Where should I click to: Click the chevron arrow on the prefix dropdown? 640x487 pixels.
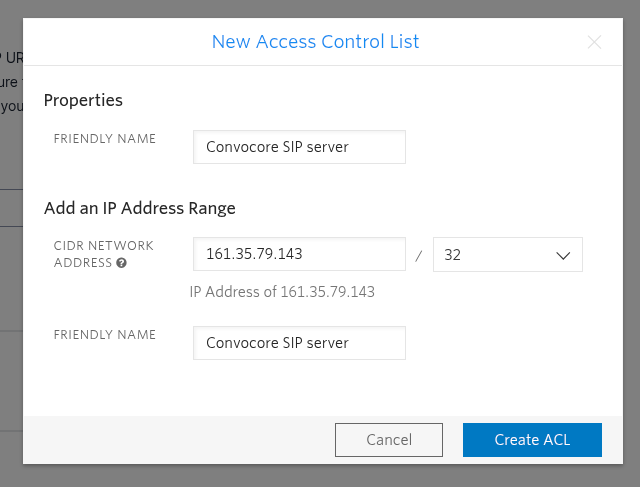(561, 255)
